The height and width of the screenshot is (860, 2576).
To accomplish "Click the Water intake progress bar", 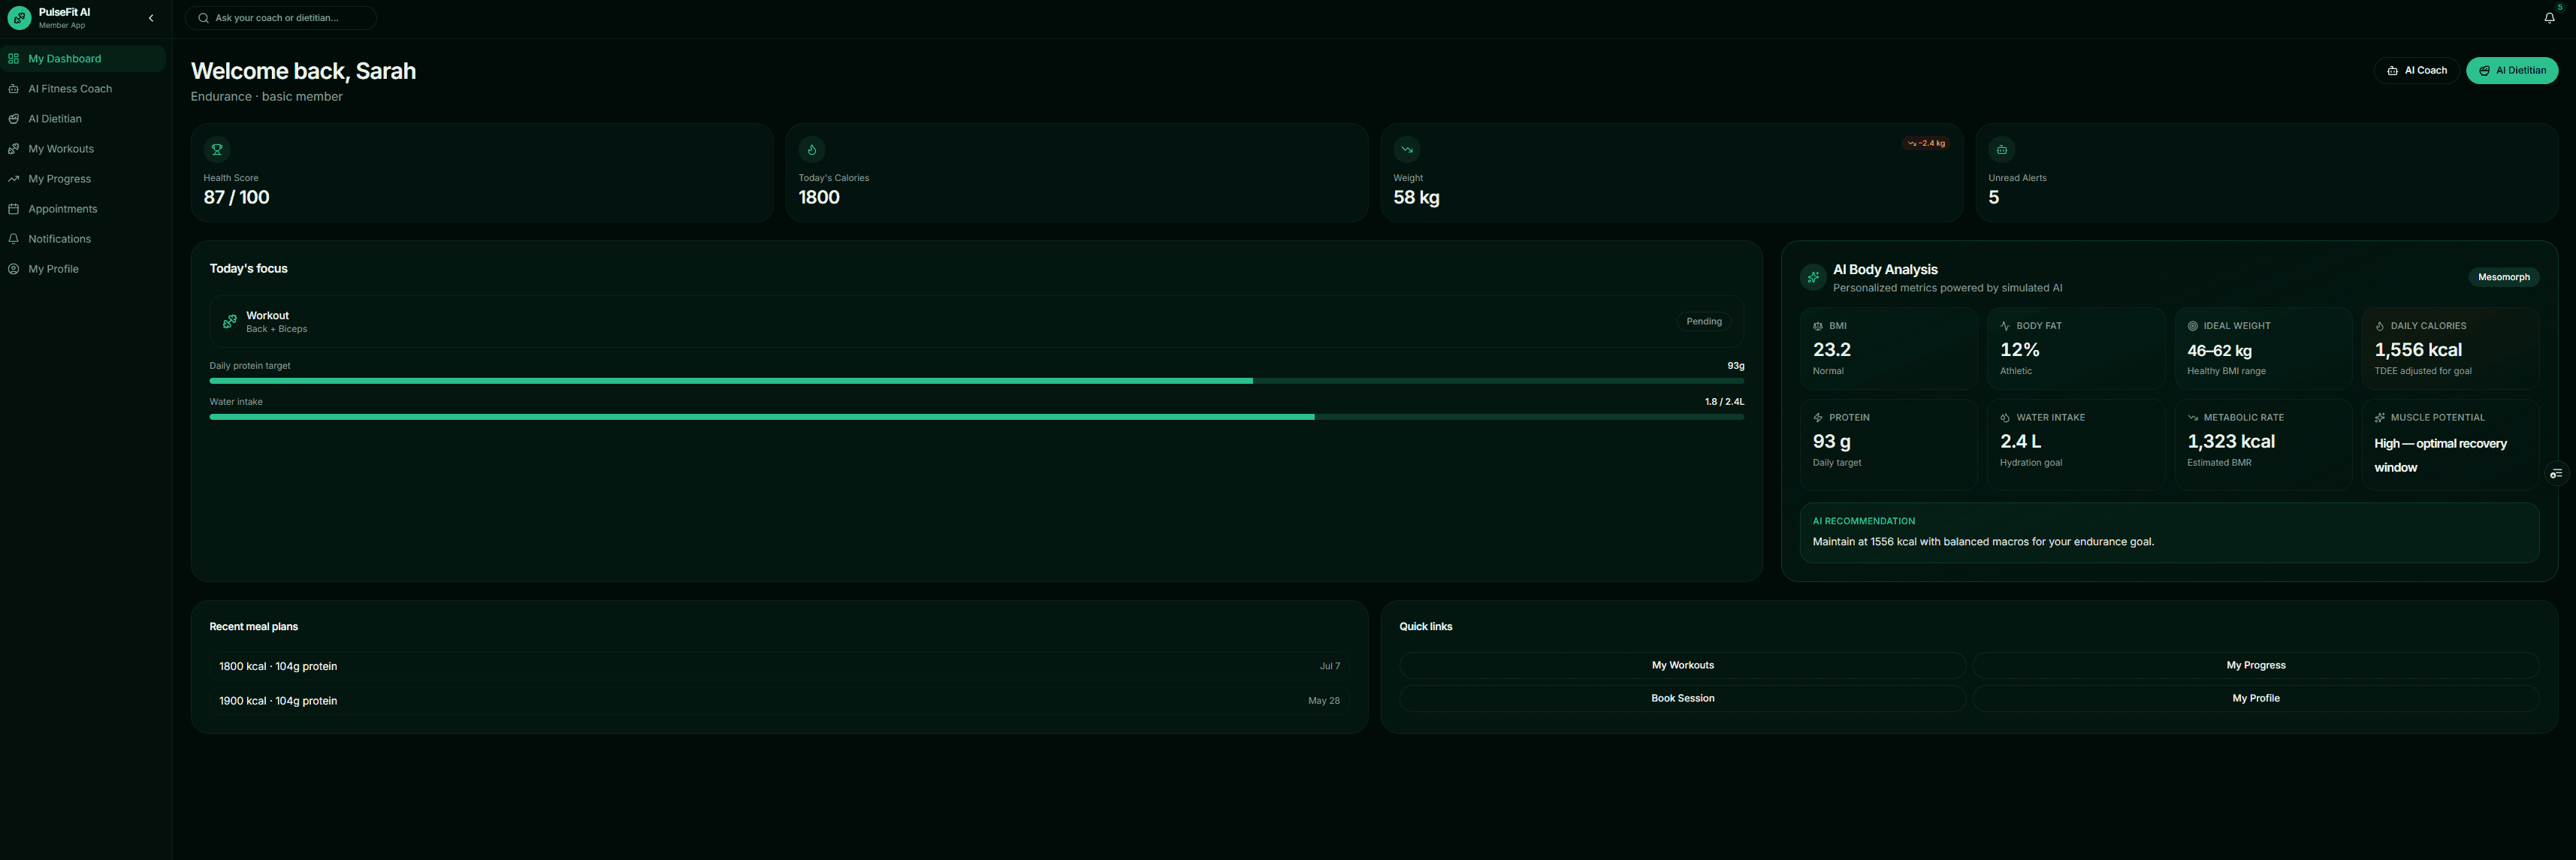I will coord(976,417).
